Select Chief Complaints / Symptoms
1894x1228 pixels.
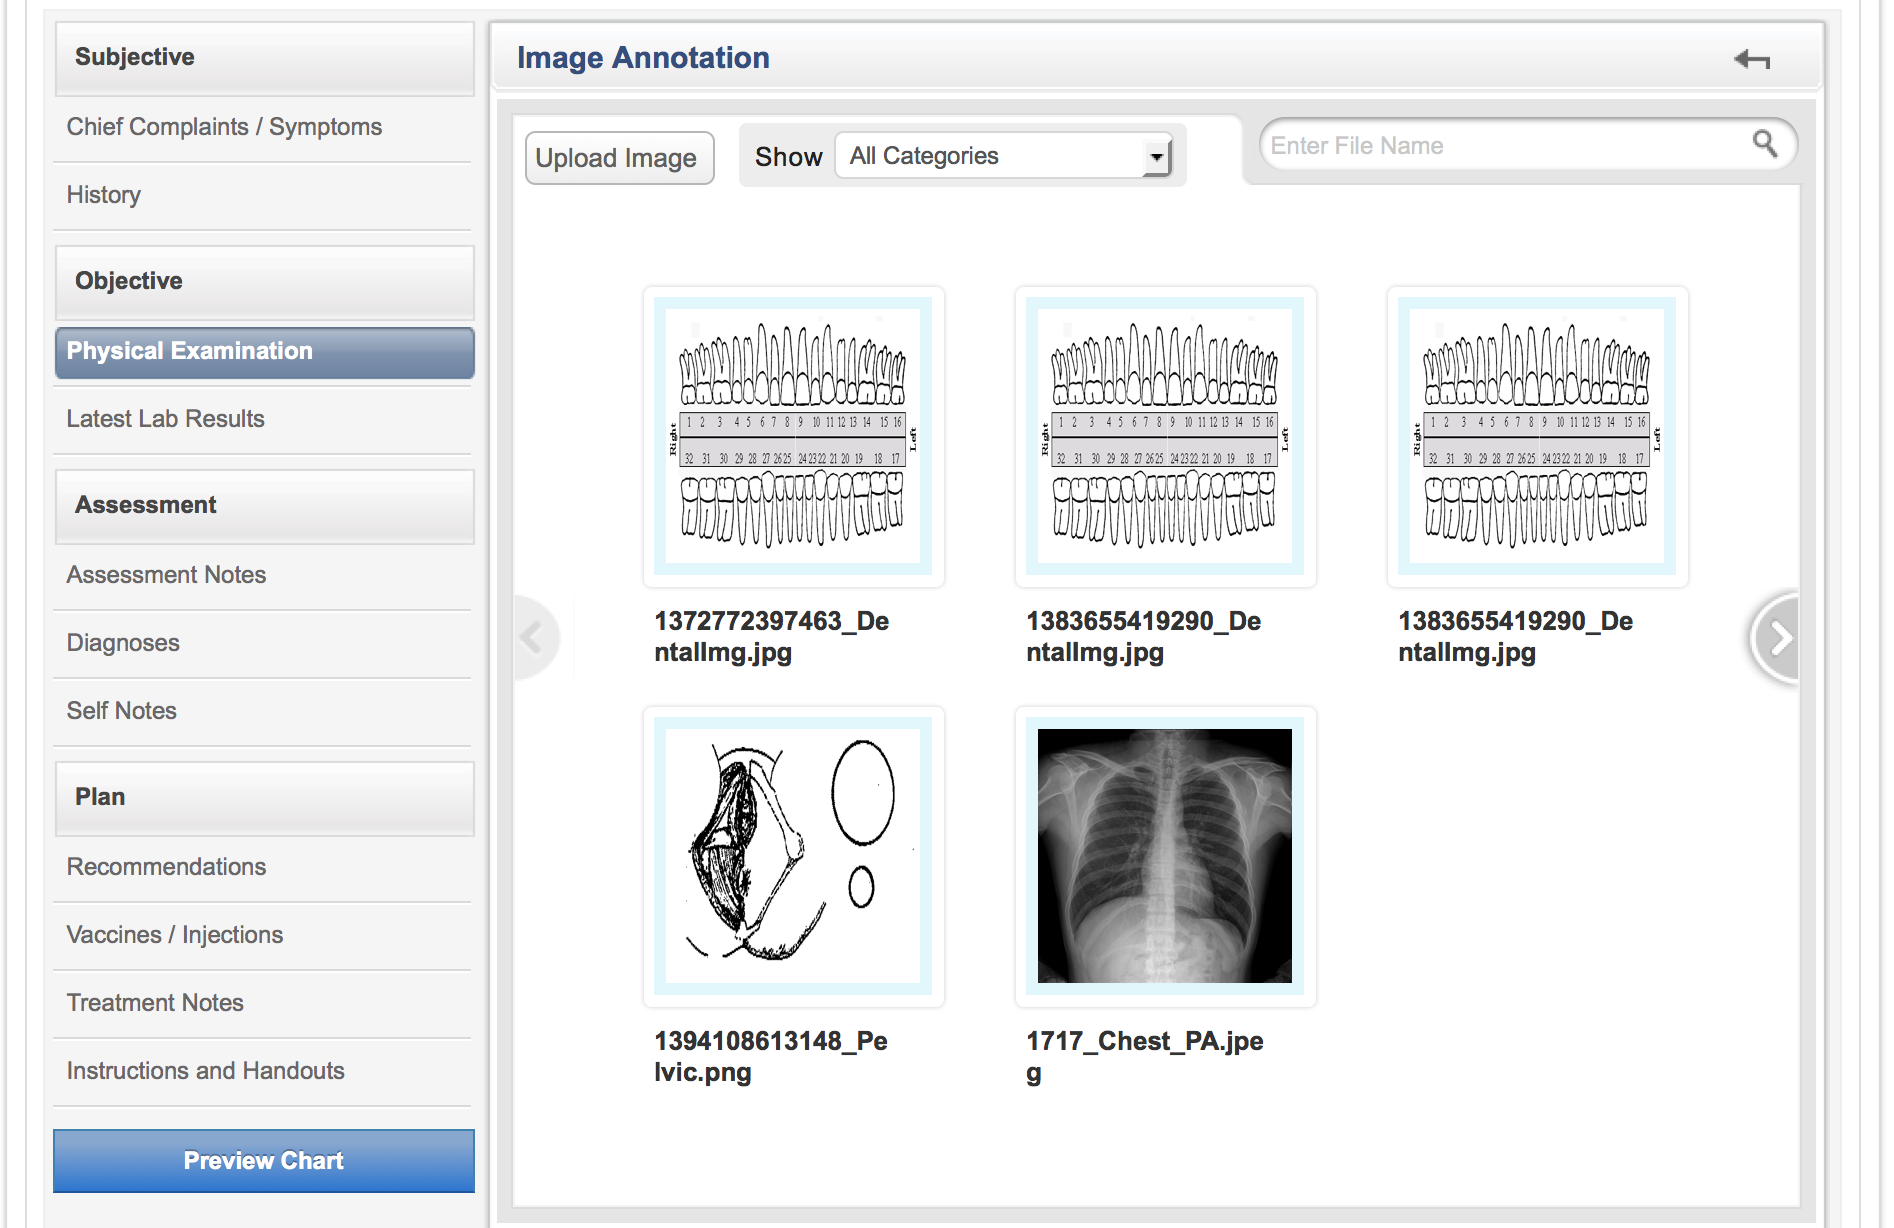[x=223, y=127]
